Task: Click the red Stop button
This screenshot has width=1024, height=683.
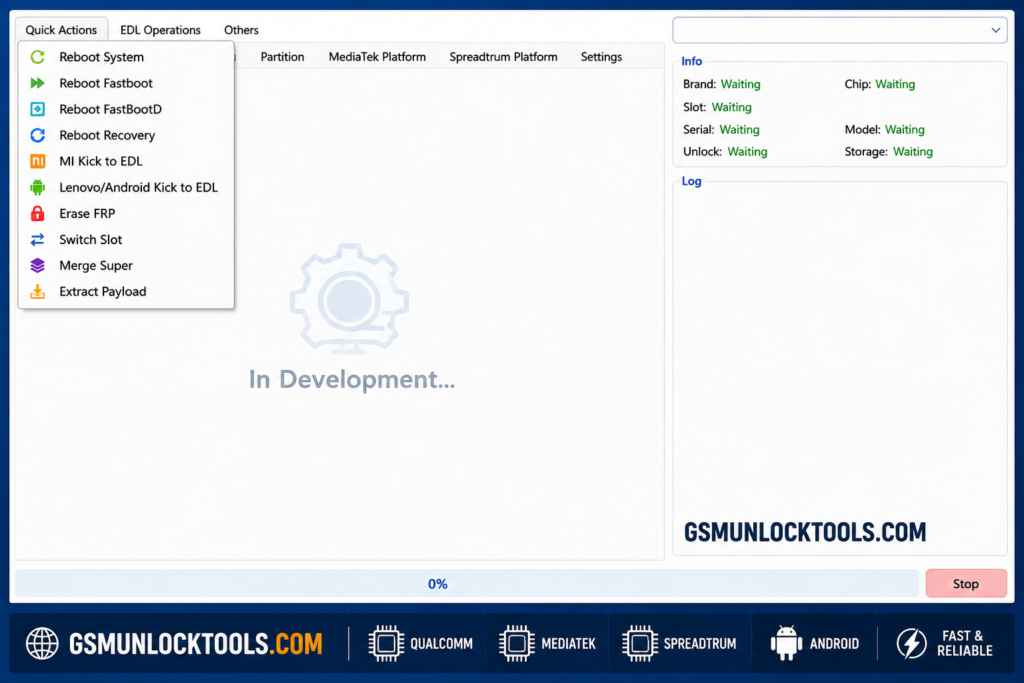Action: point(966,584)
